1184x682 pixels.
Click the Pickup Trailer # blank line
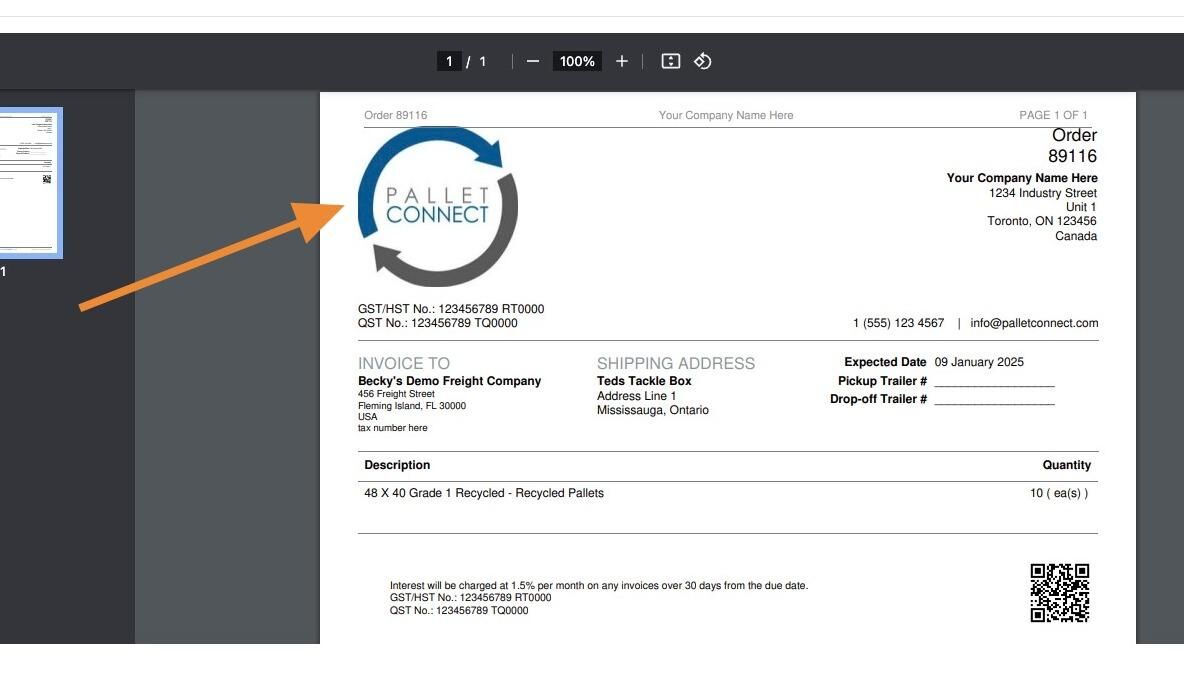[x=994, y=381]
